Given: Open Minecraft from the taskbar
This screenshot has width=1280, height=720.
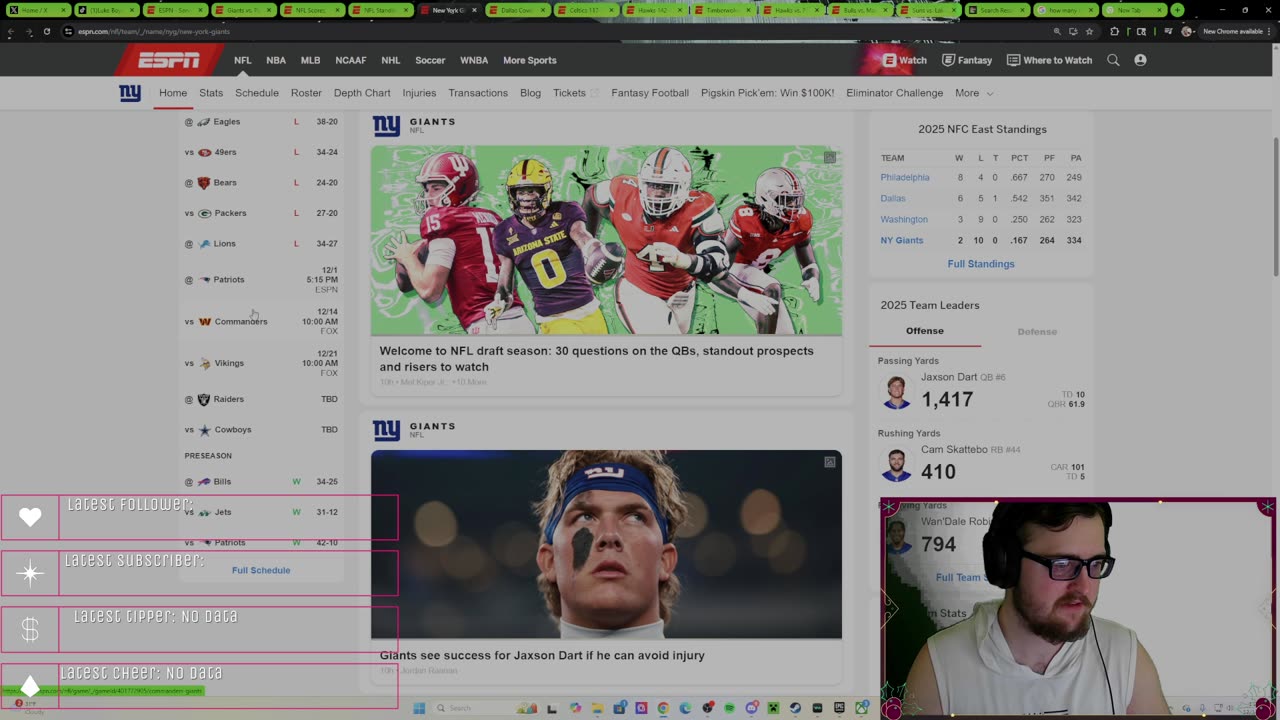Looking at the screenshot, I should pyautogui.click(x=773, y=708).
